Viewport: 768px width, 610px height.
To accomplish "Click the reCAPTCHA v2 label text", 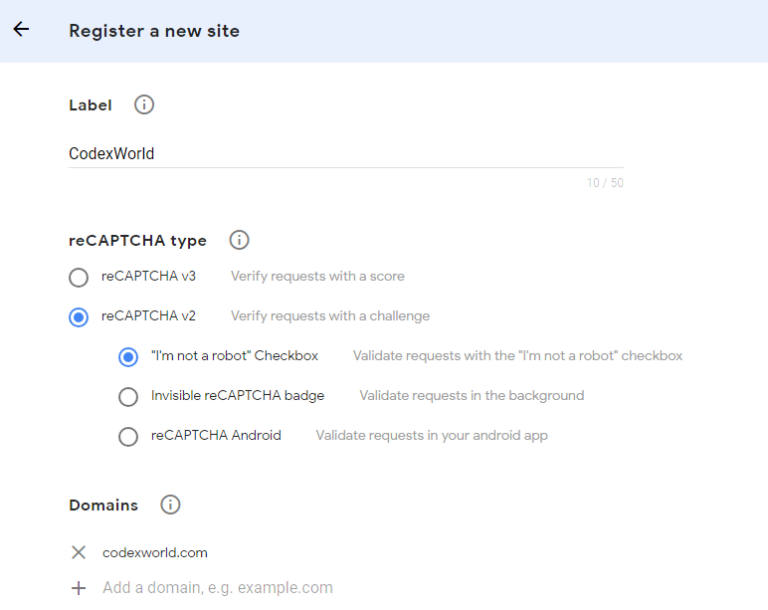I will [x=148, y=316].
